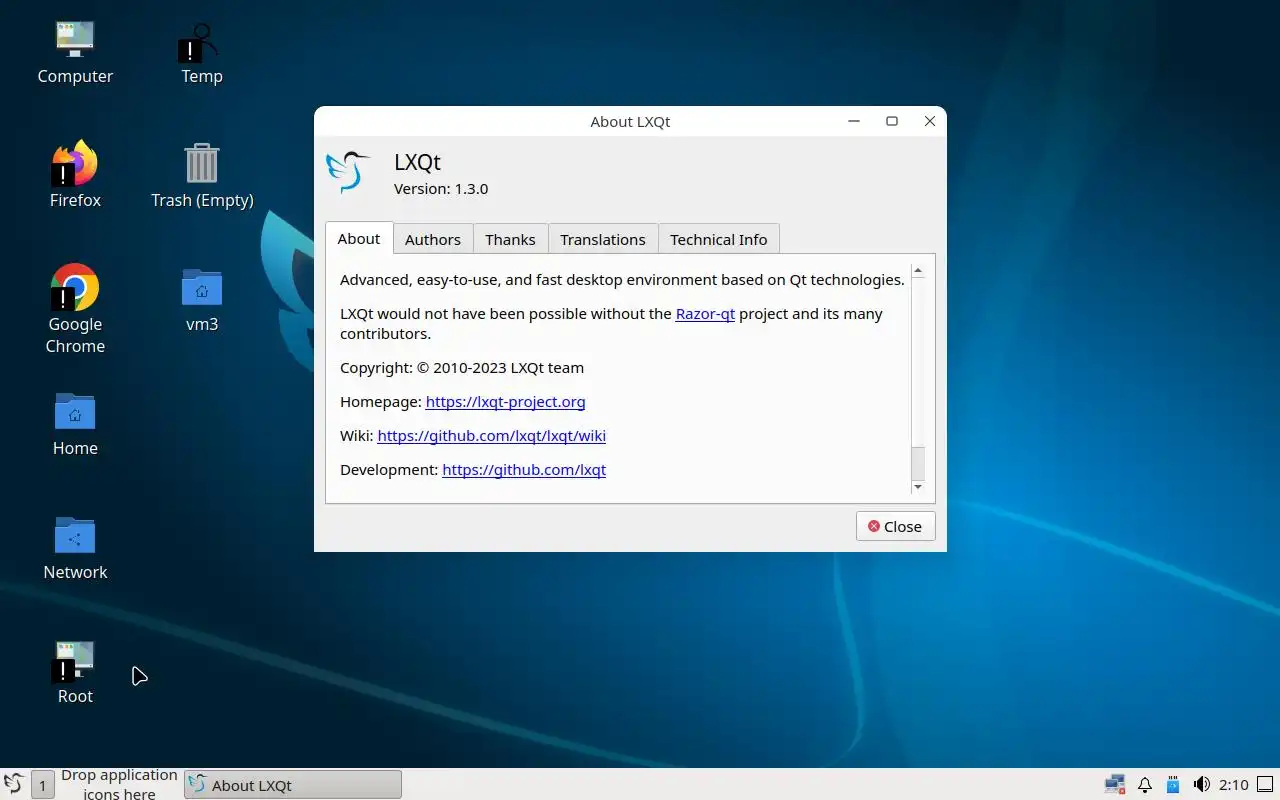
Task: Close the About LXQt window via X
Action: click(x=930, y=121)
